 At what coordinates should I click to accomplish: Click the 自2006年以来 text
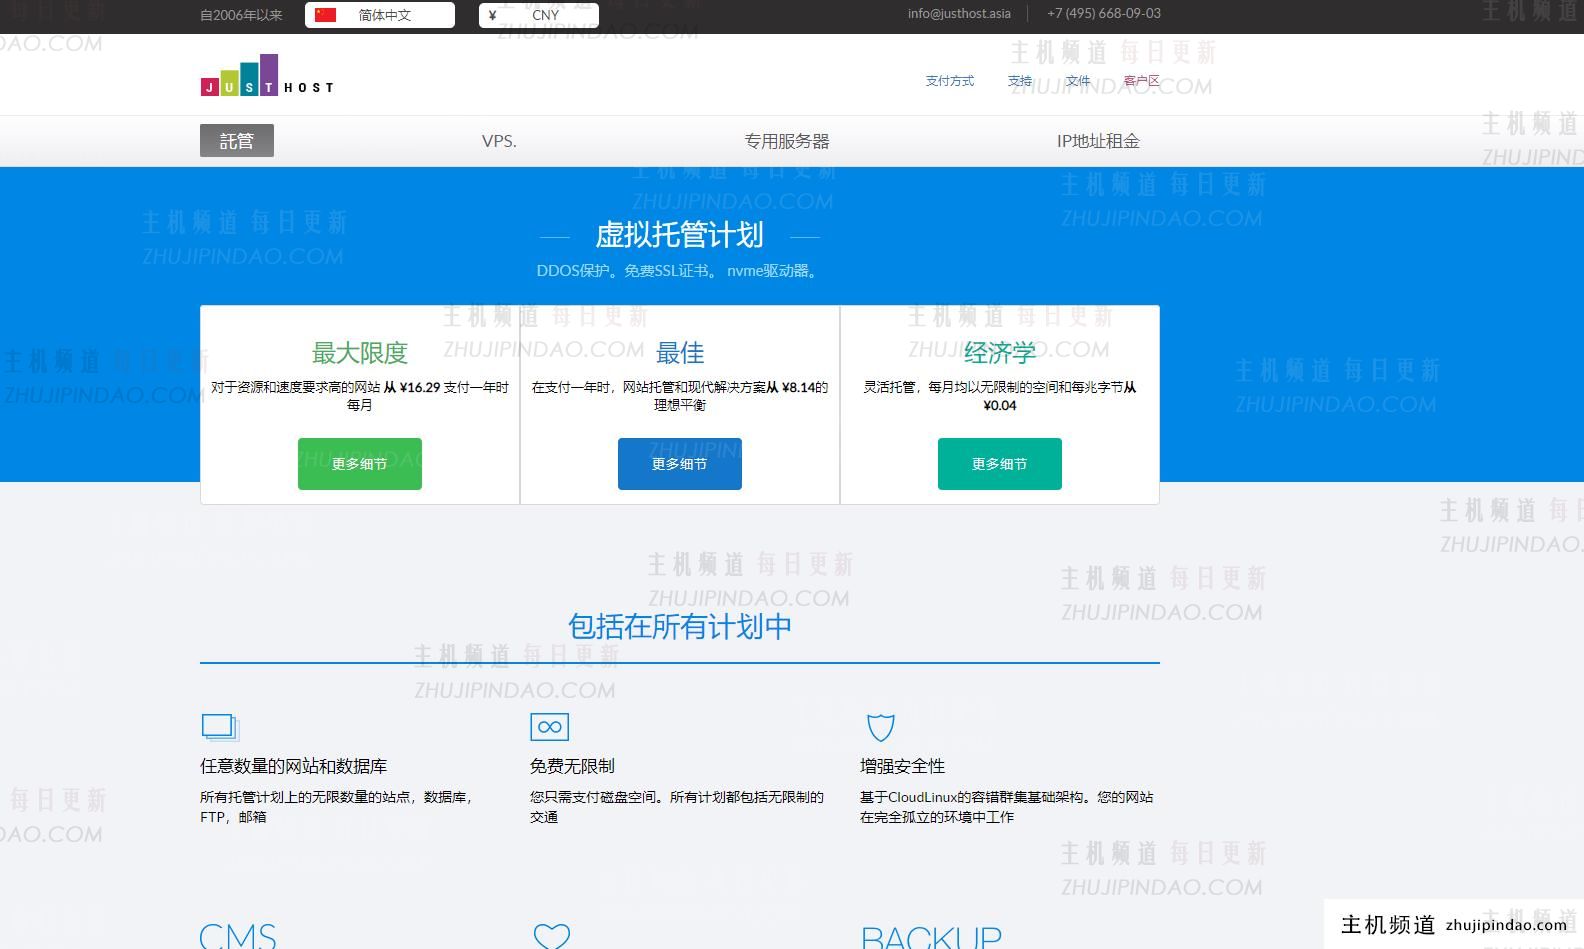(241, 15)
